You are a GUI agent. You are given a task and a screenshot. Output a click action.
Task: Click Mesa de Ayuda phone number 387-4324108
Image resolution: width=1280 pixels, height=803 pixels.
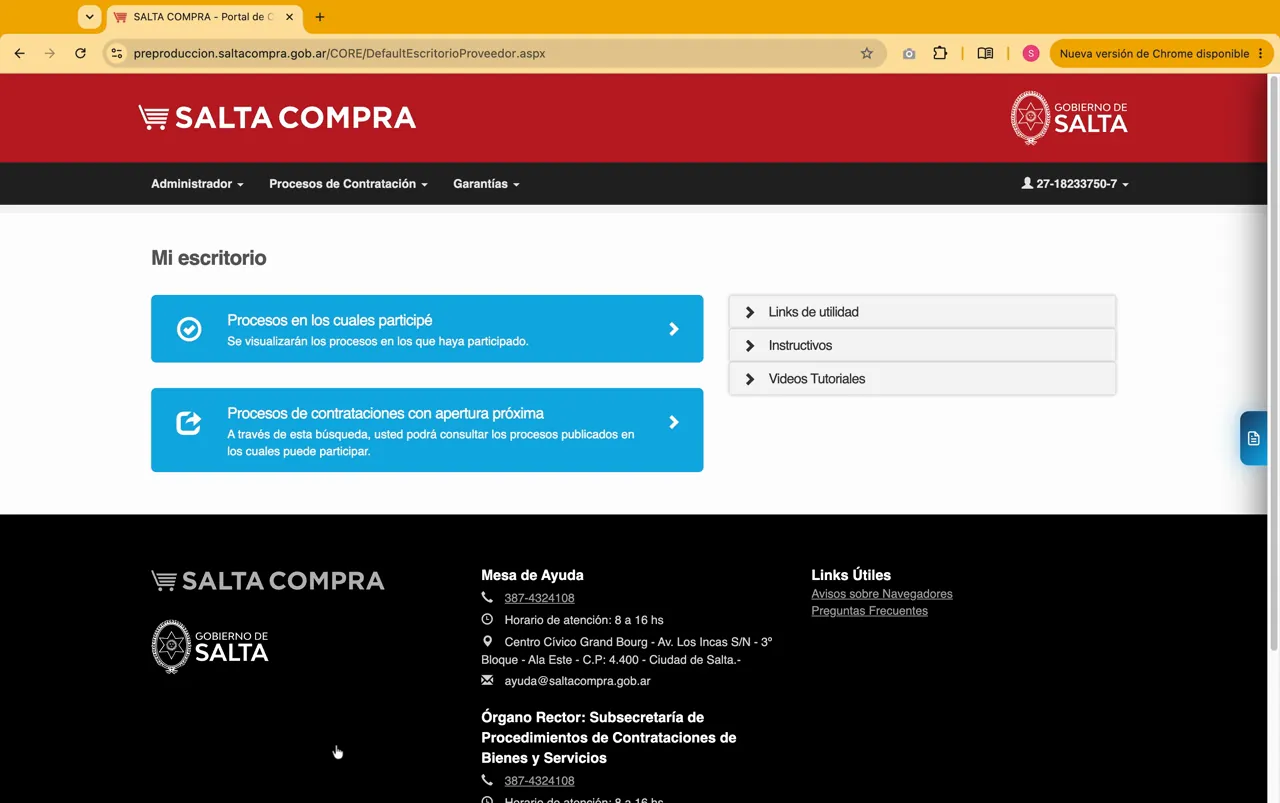539,598
